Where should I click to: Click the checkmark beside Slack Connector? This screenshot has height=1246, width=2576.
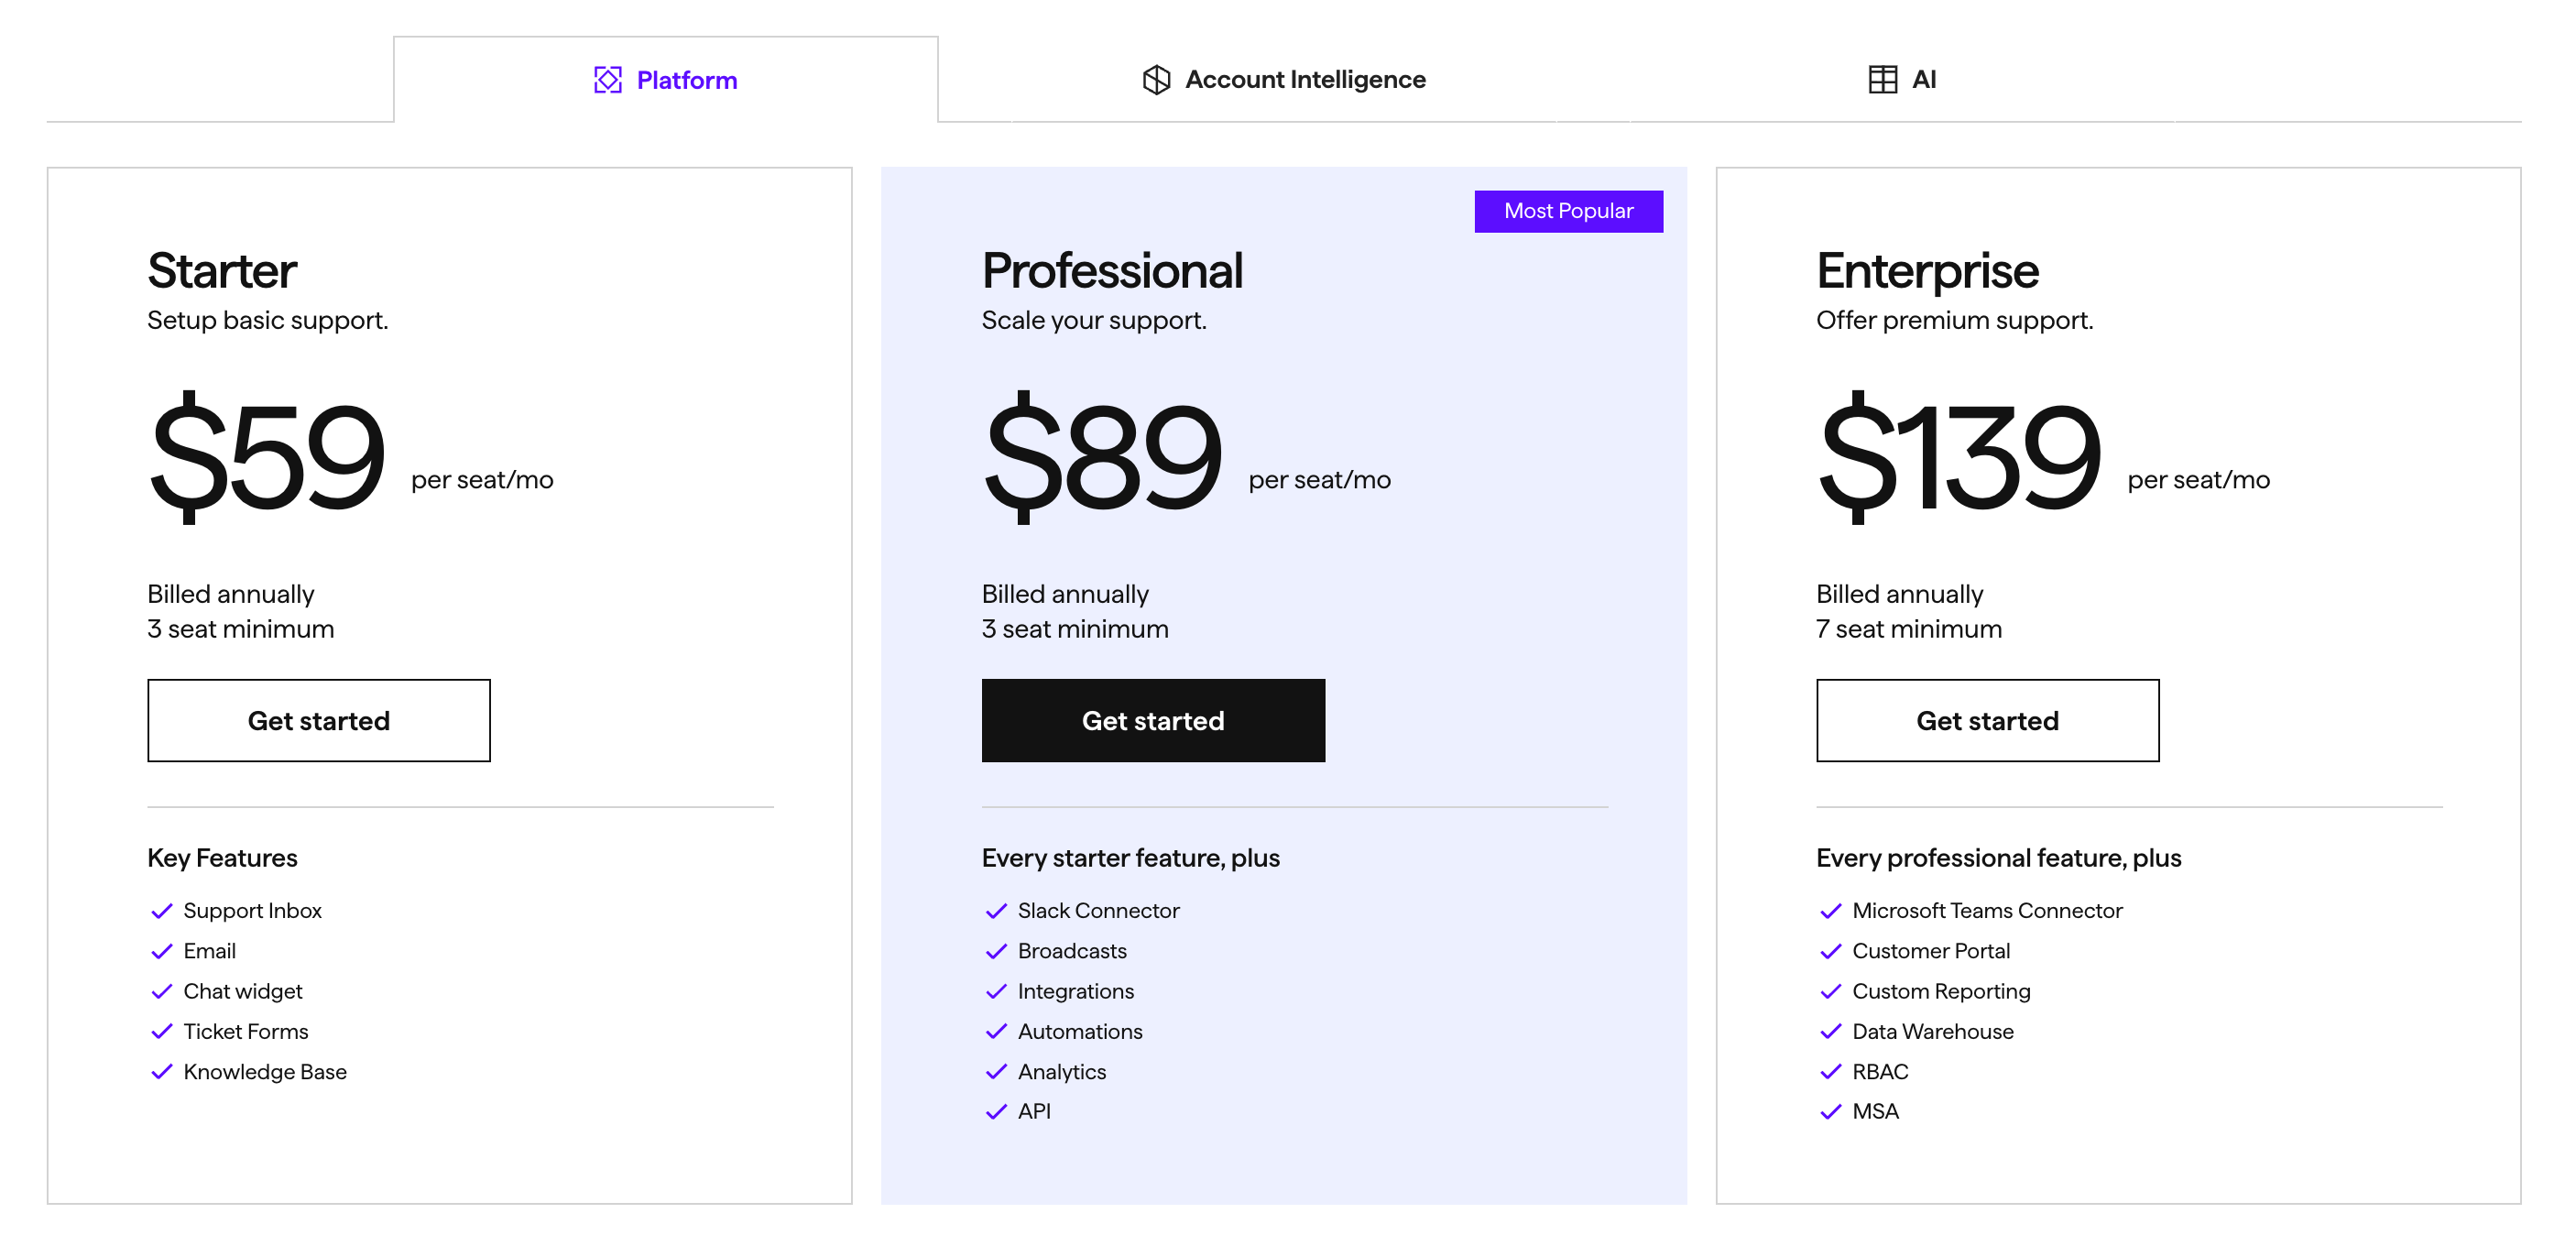click(x=996, y=911)
